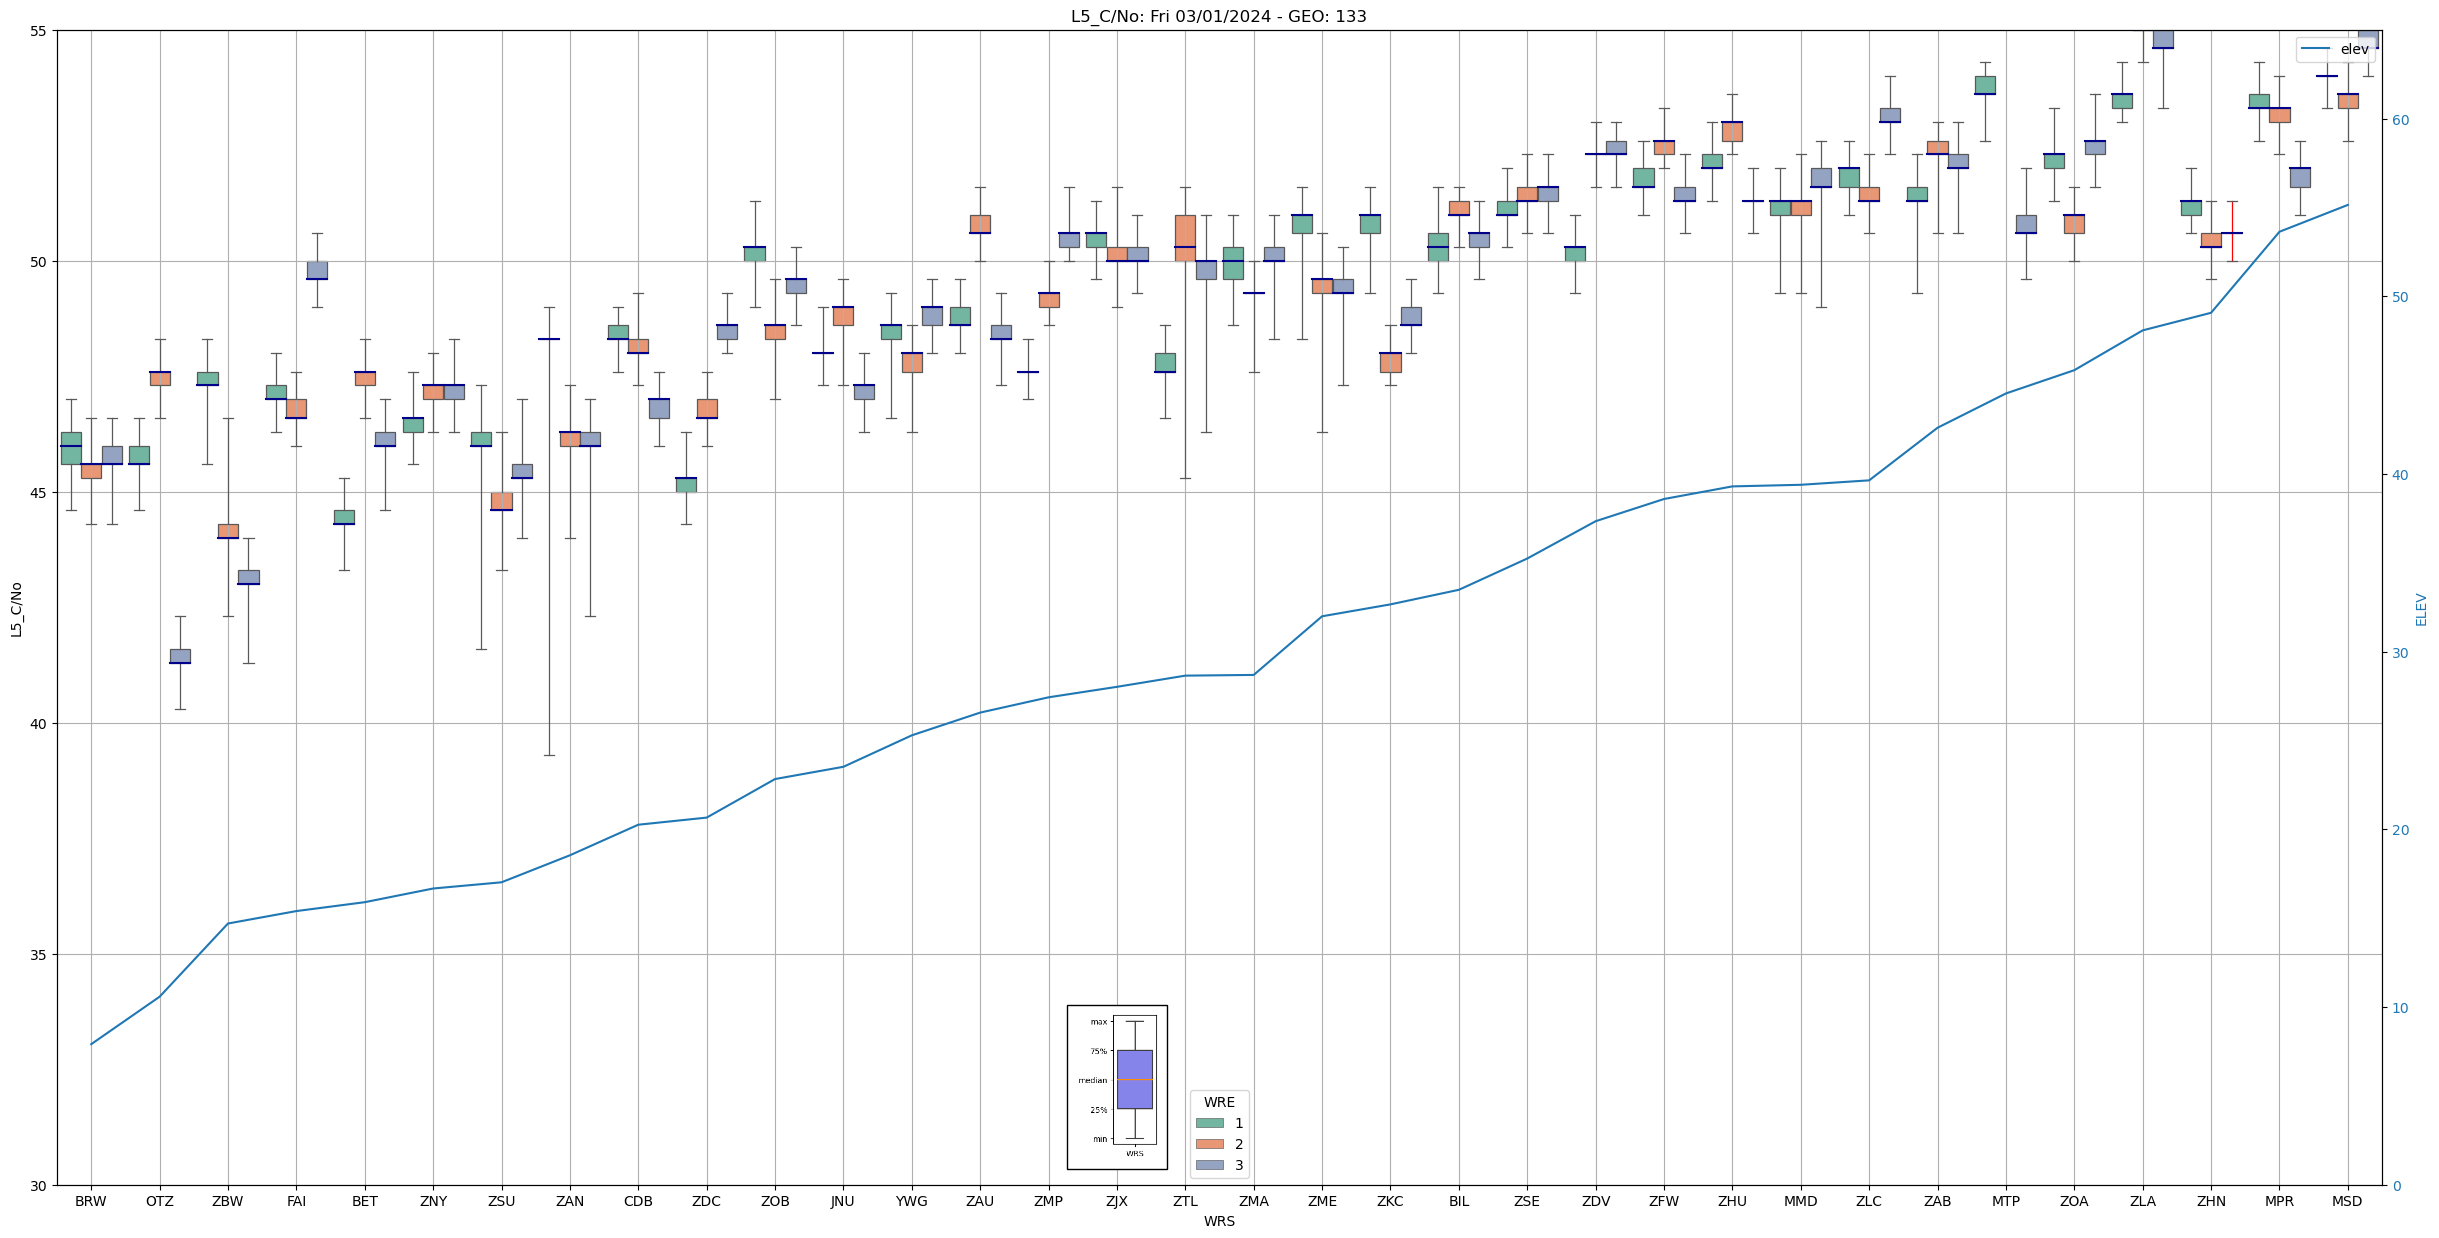Click the ZMP station label
The width and height of the screenshot is (2439, 1238).
pos(1049,1201)
